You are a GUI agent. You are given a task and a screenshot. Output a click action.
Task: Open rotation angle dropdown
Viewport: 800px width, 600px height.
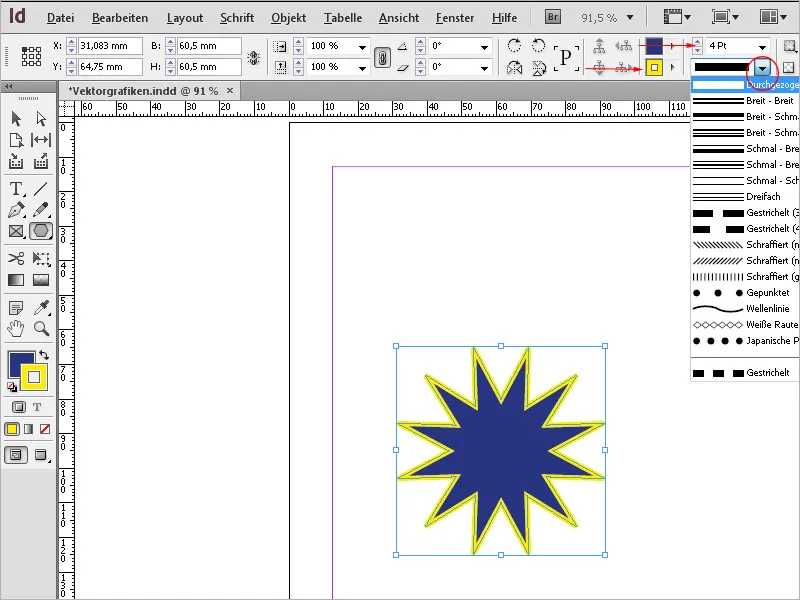[484, 46]
